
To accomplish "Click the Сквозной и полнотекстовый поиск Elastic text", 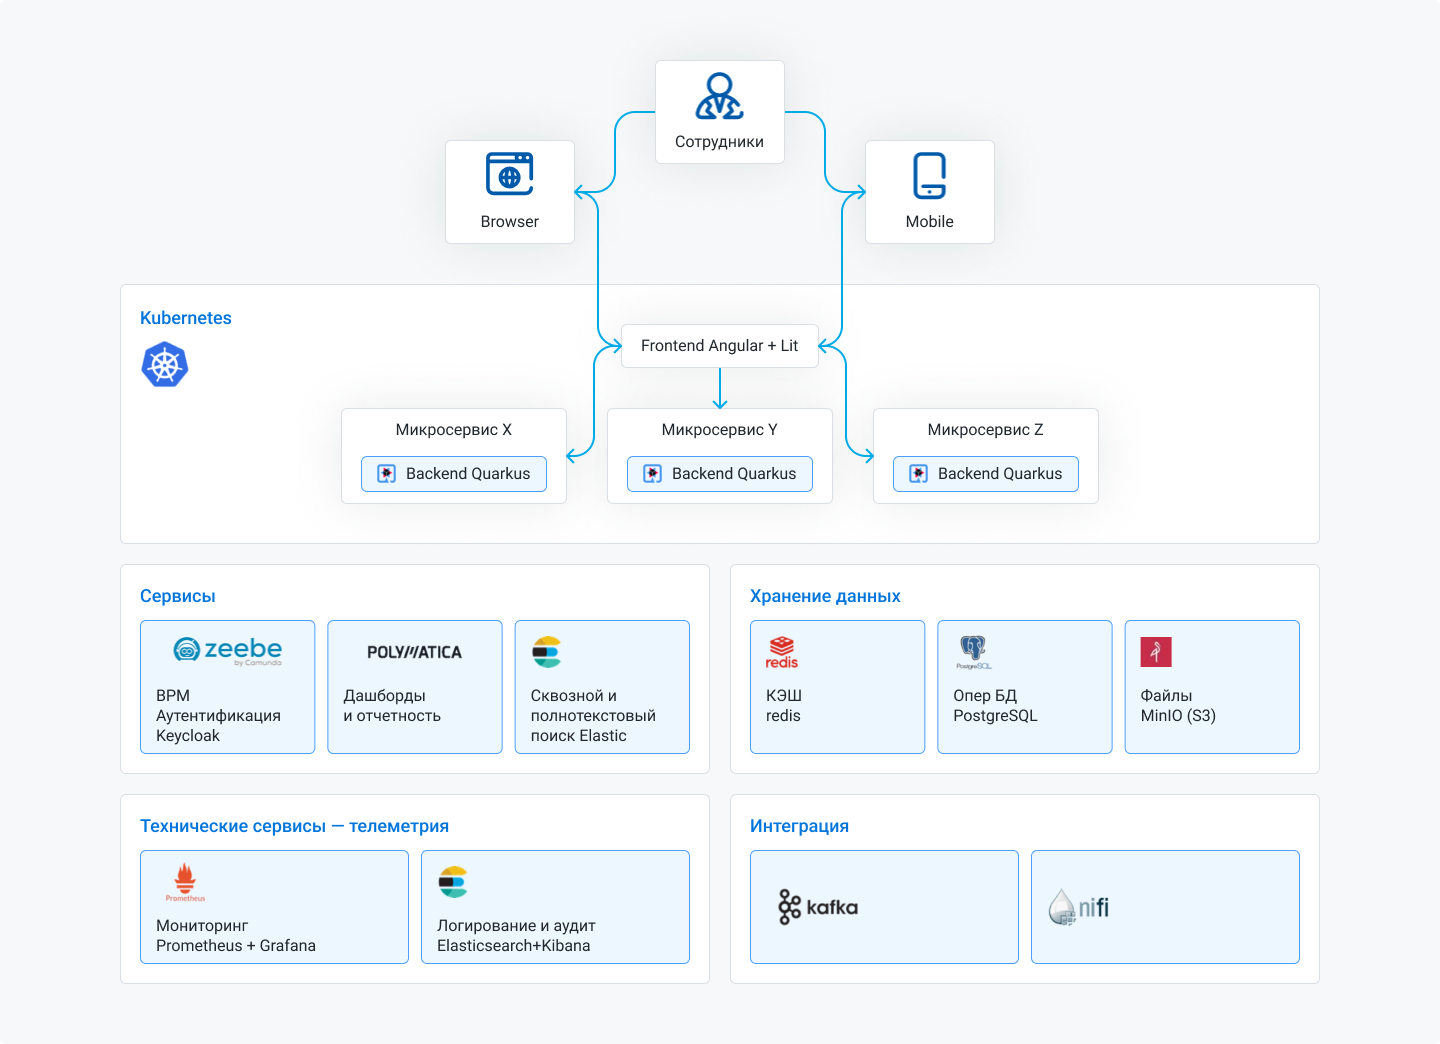I will click(x=593, y=716).
